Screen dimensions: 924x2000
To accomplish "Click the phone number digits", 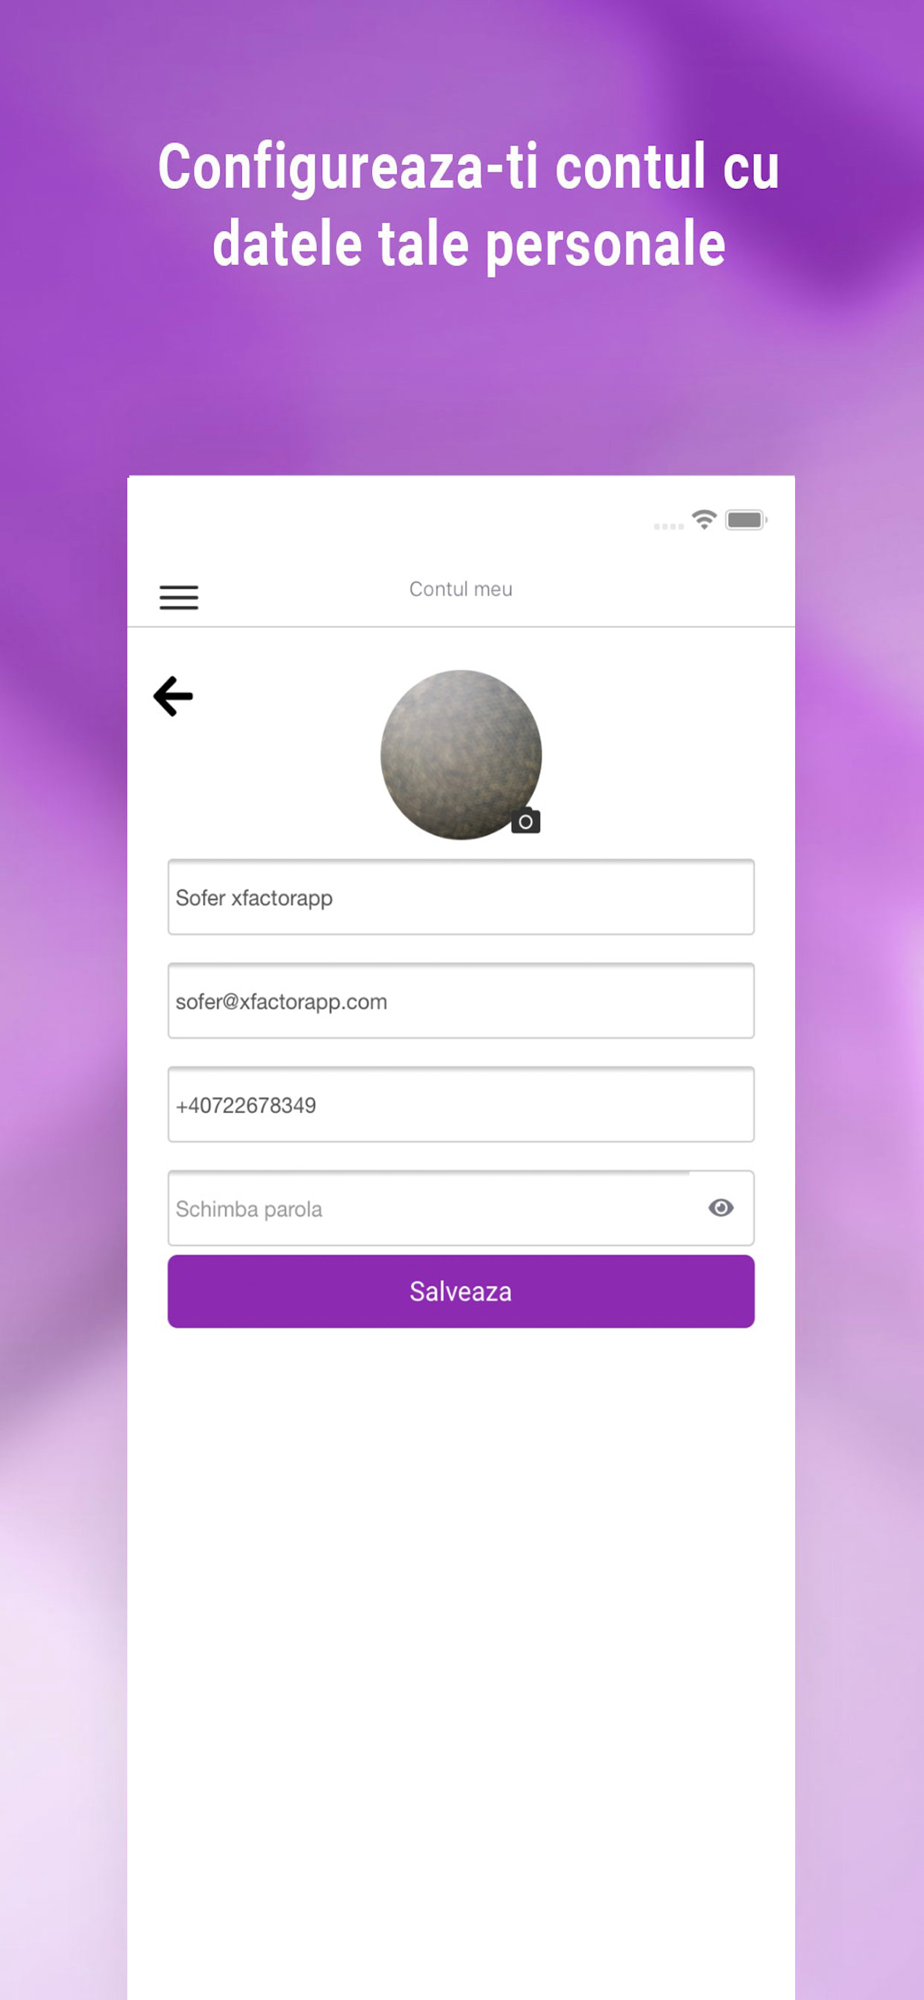I will coord(246,1105).
